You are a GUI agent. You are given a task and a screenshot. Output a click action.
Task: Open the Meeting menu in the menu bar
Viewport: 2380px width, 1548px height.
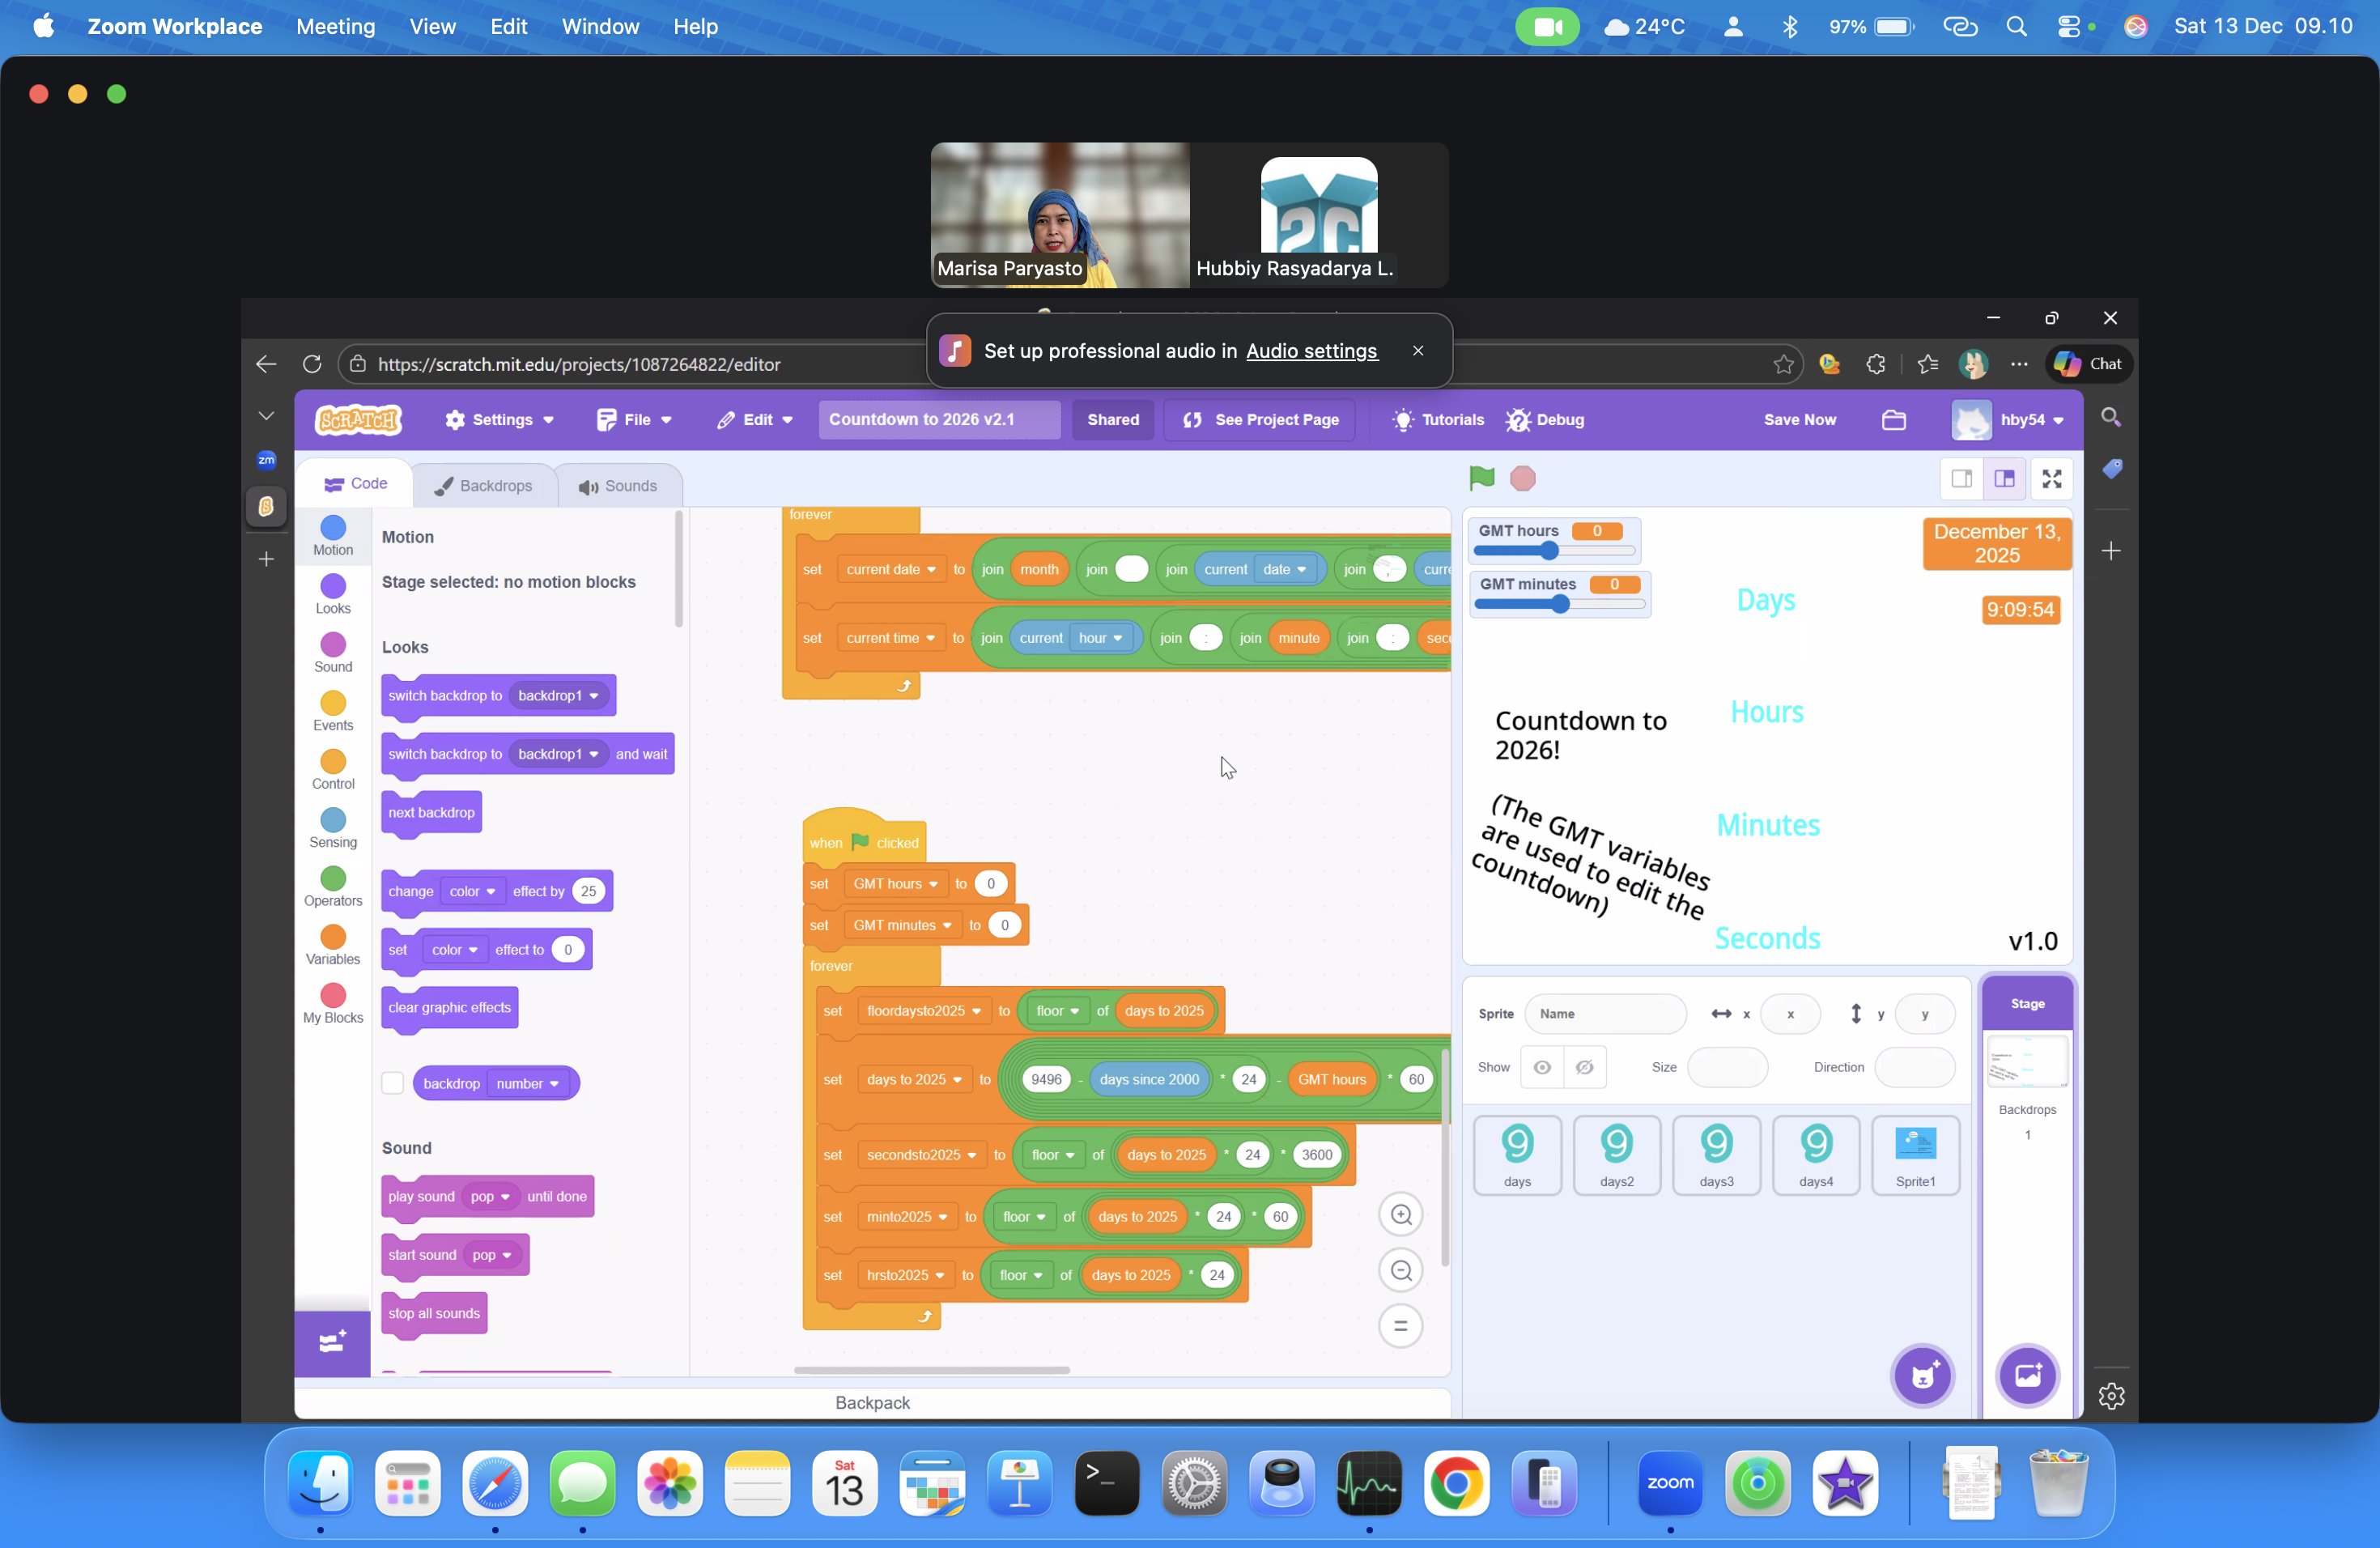[335, 27]
